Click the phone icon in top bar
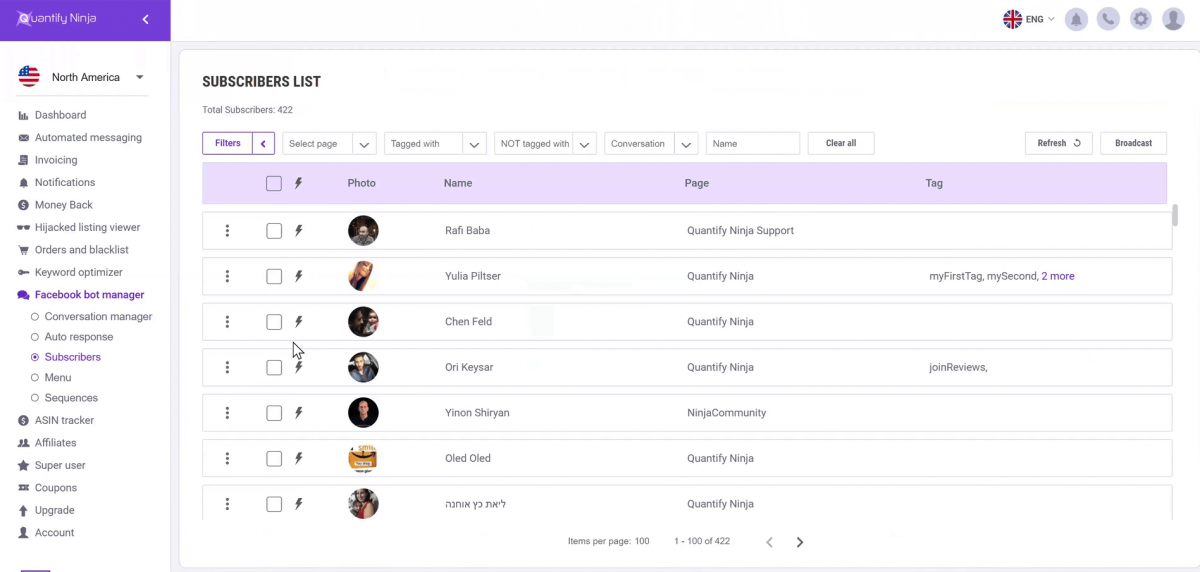The height and width of the screenshot is (572, 1200). [x=1108, y=19]
